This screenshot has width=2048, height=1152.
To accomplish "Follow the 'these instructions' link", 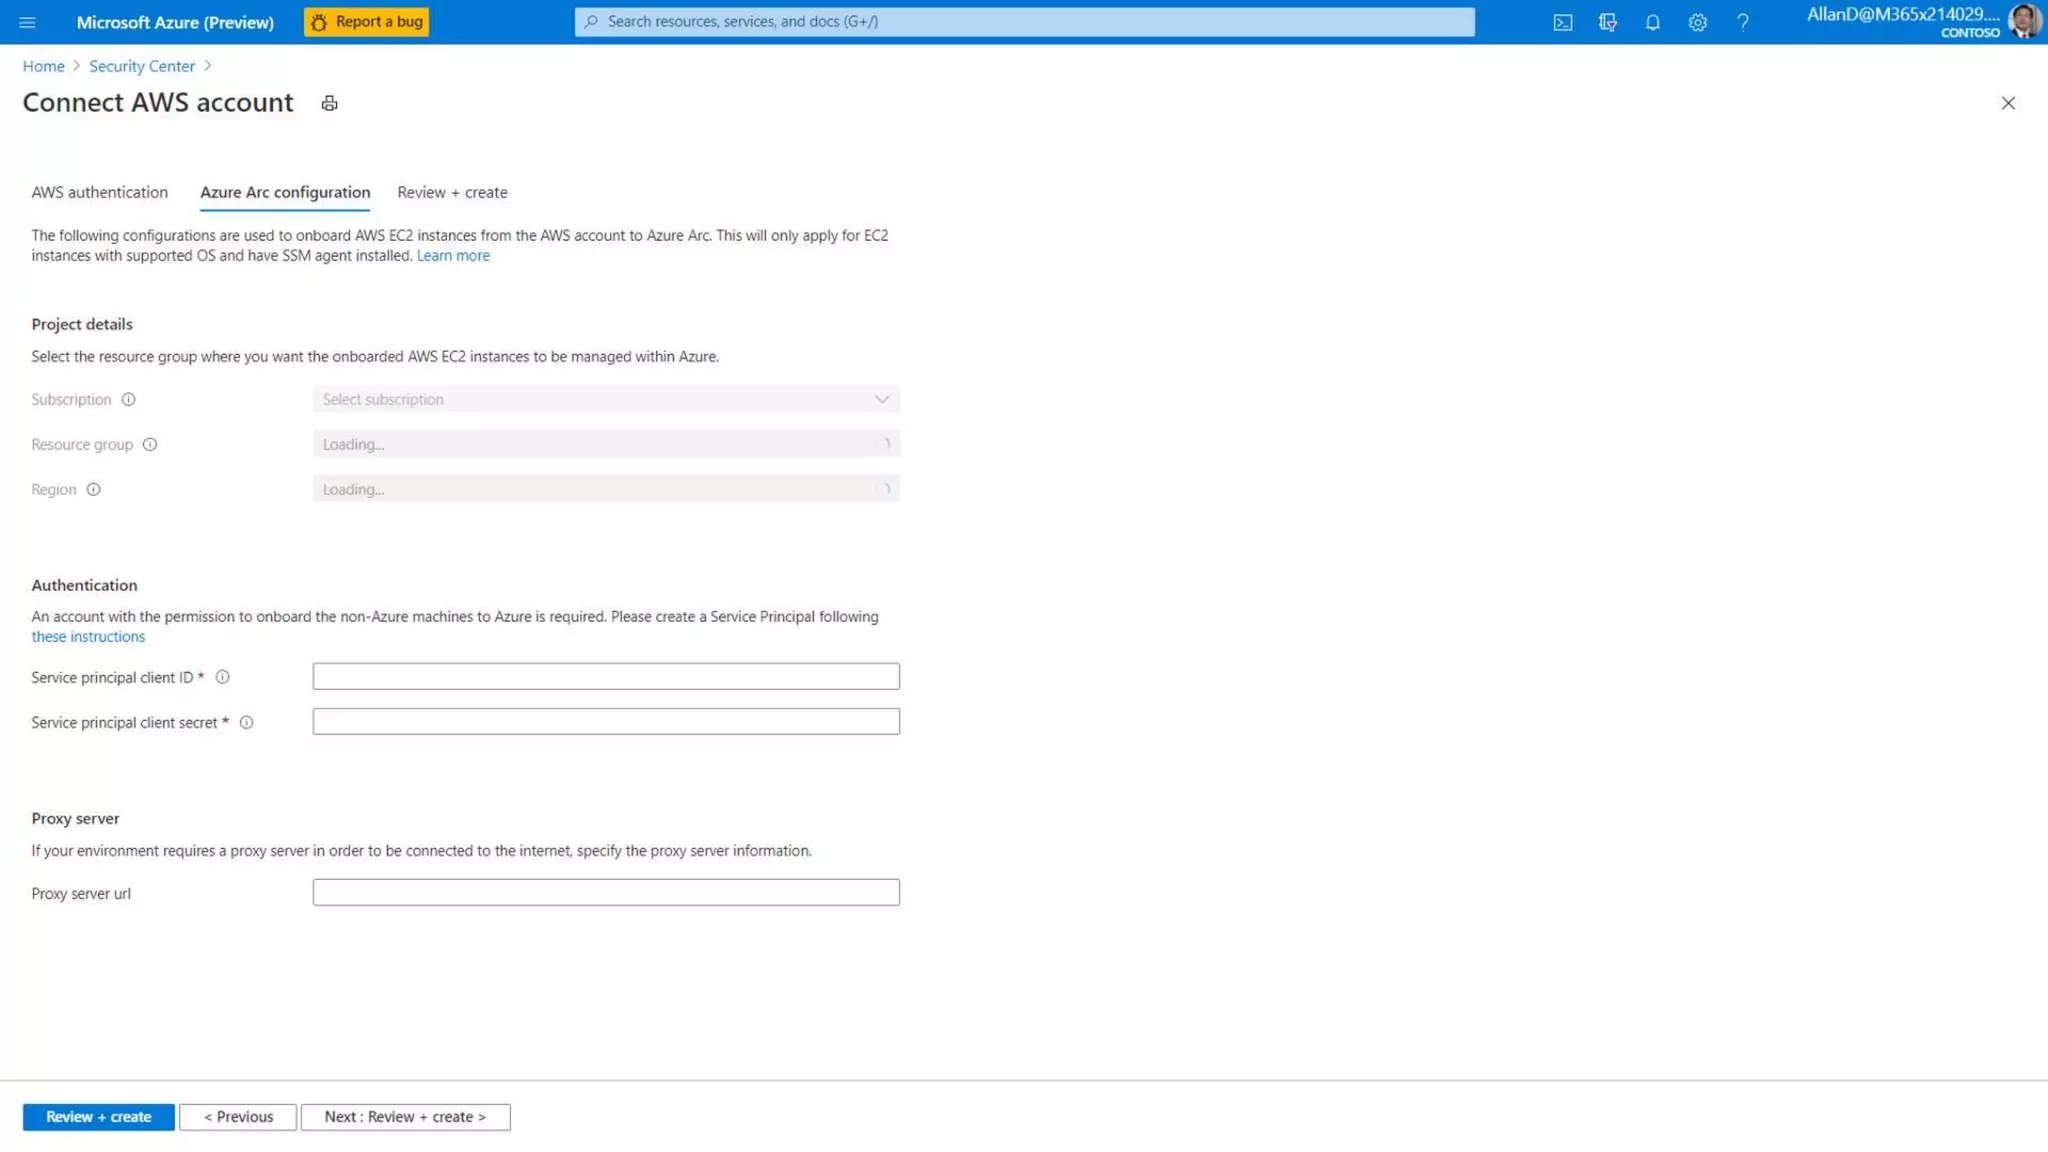I will [x=88, y=636].
